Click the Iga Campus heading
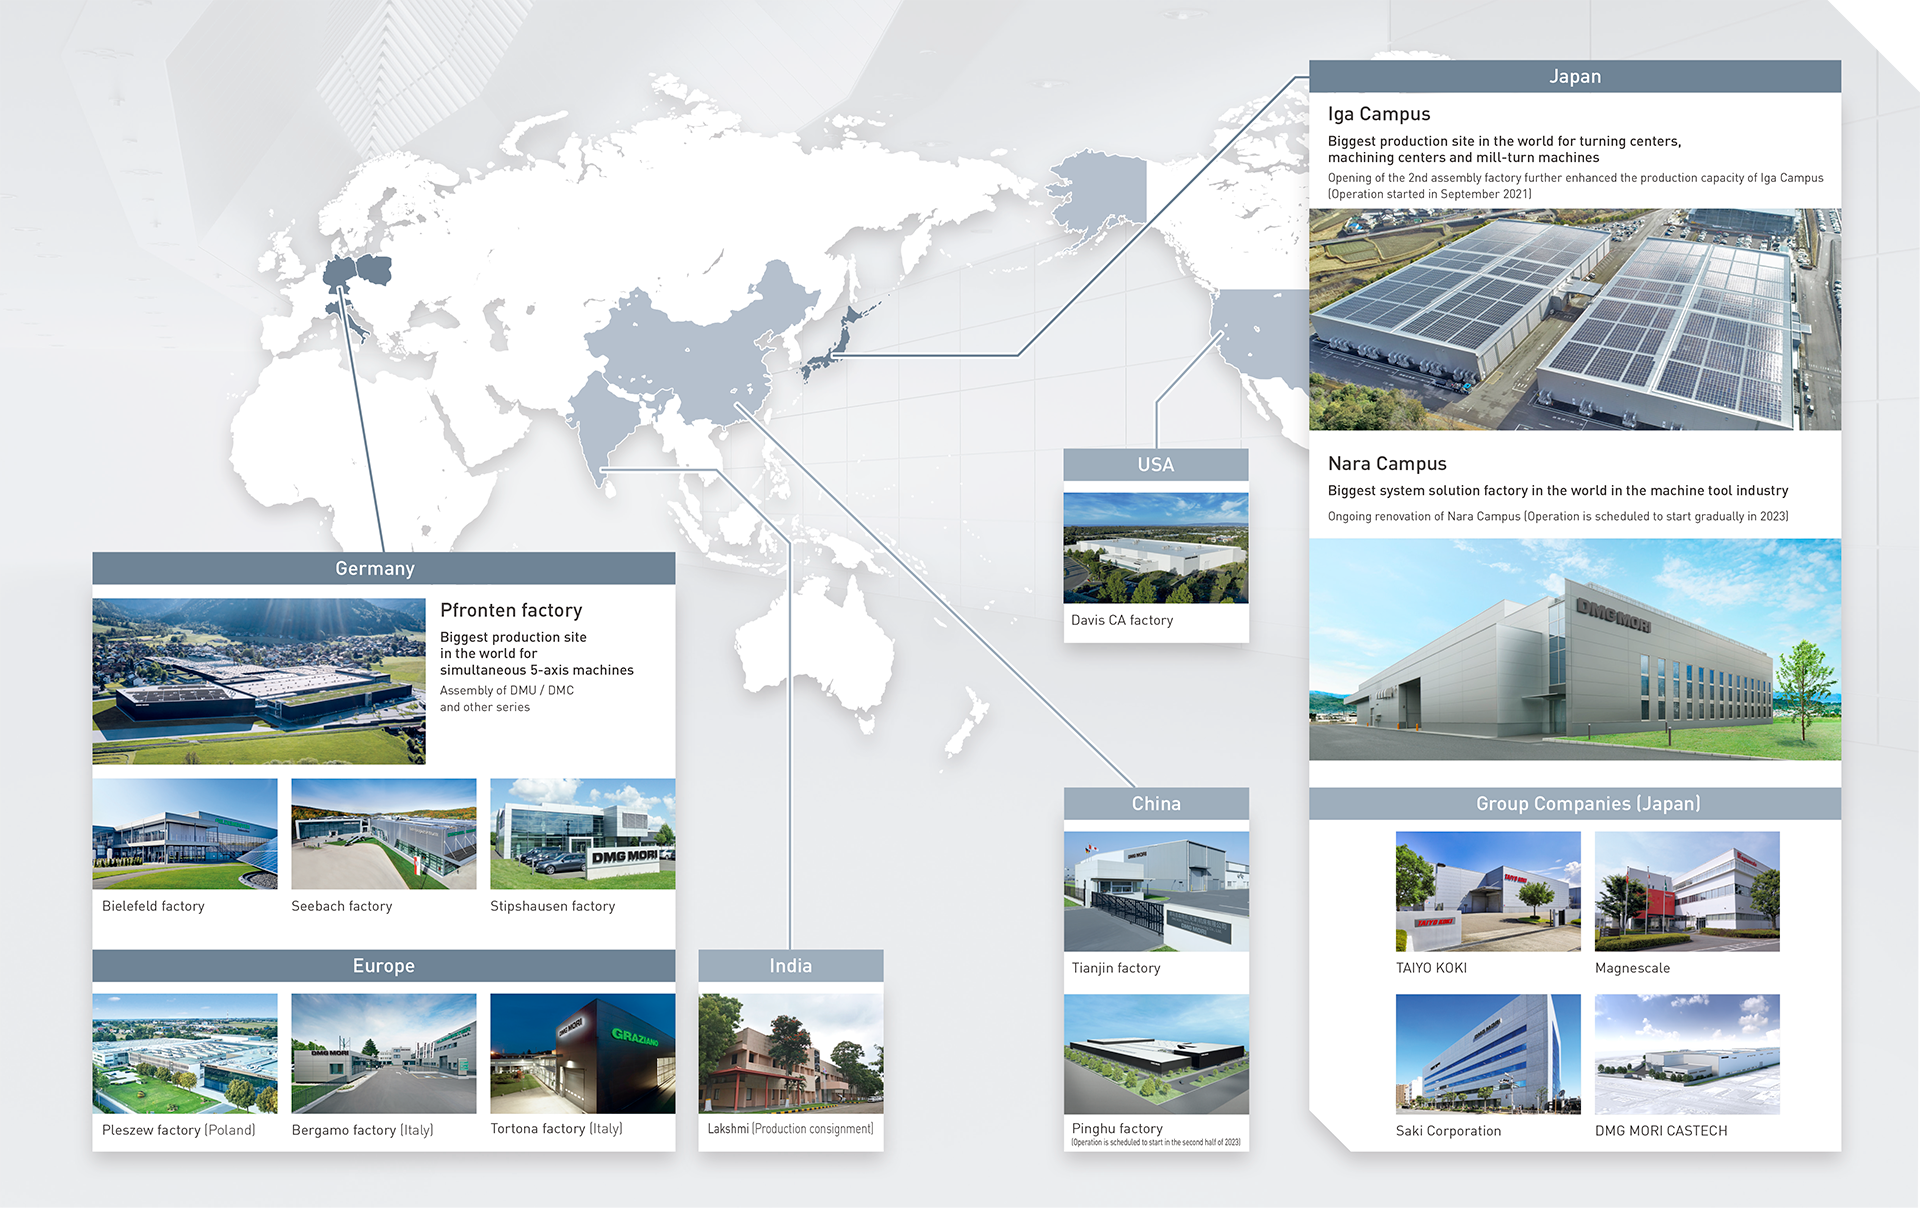Image resolution: width=1920 pixels, height=1208 pixels. 1379,114
